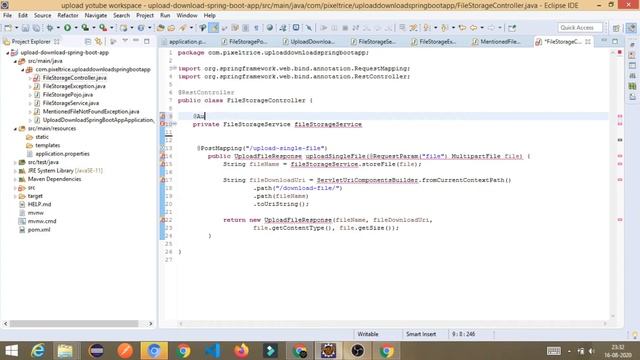Click the Coverage run toolbar icon
The height and width of the screenshot is (360, 640).
[x=85, y=28]
